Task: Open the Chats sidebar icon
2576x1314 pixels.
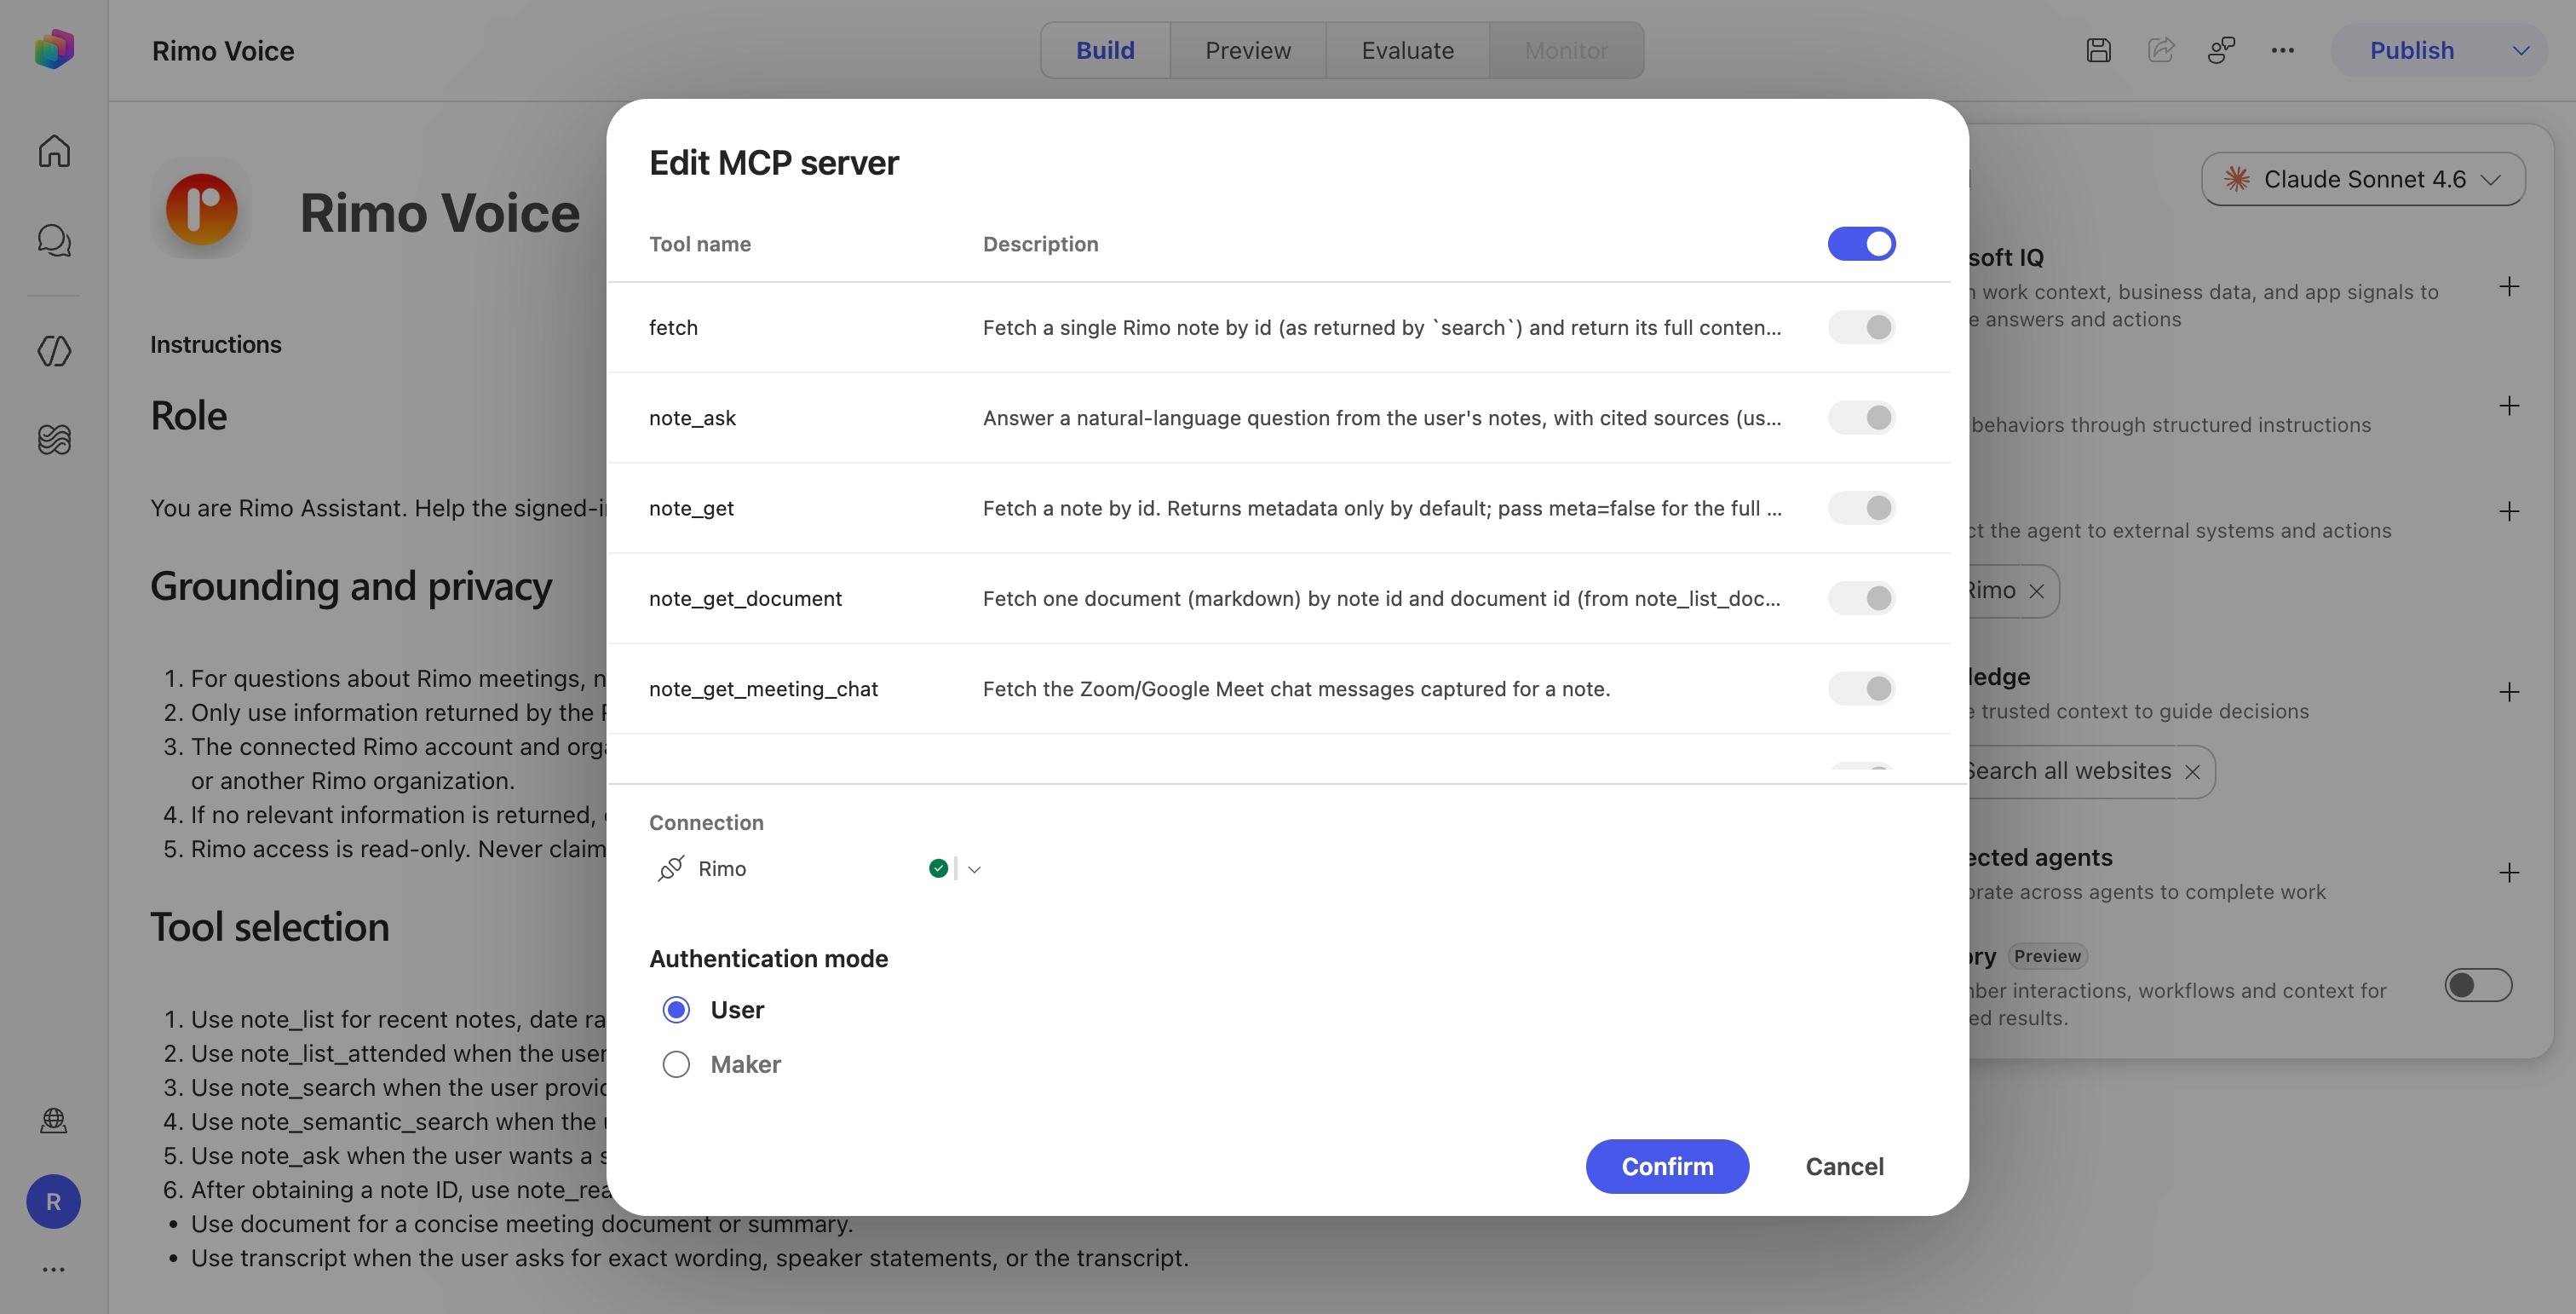Action: click(x=54, y=240)
